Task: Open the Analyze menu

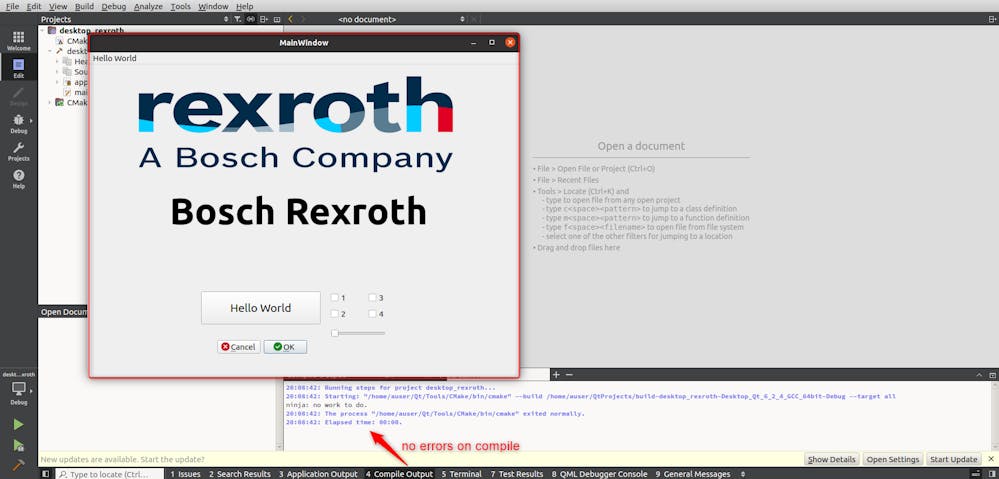Action: [x=148, y=6]
